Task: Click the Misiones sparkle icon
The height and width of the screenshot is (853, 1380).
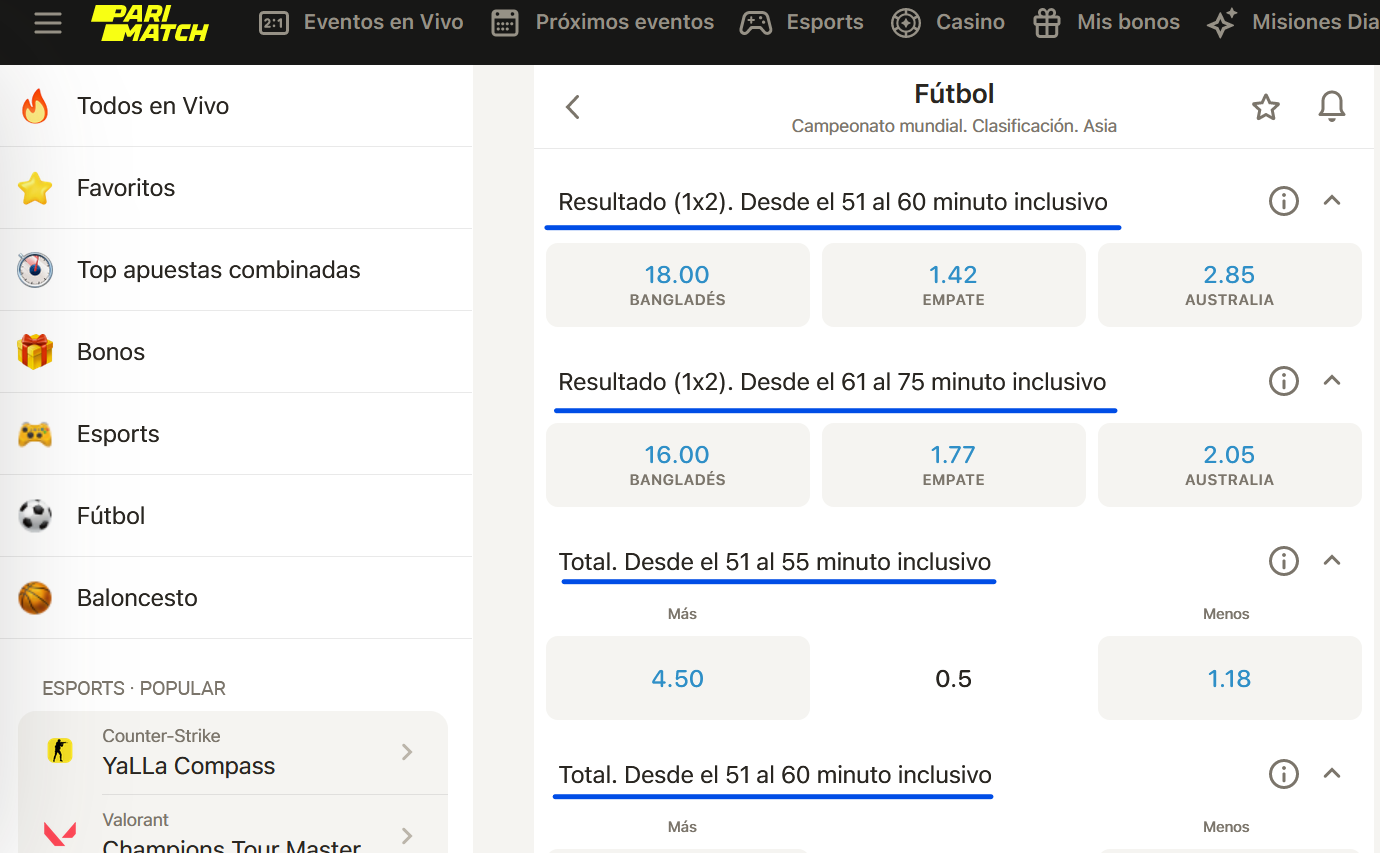Action: (x=1222, y=22)
